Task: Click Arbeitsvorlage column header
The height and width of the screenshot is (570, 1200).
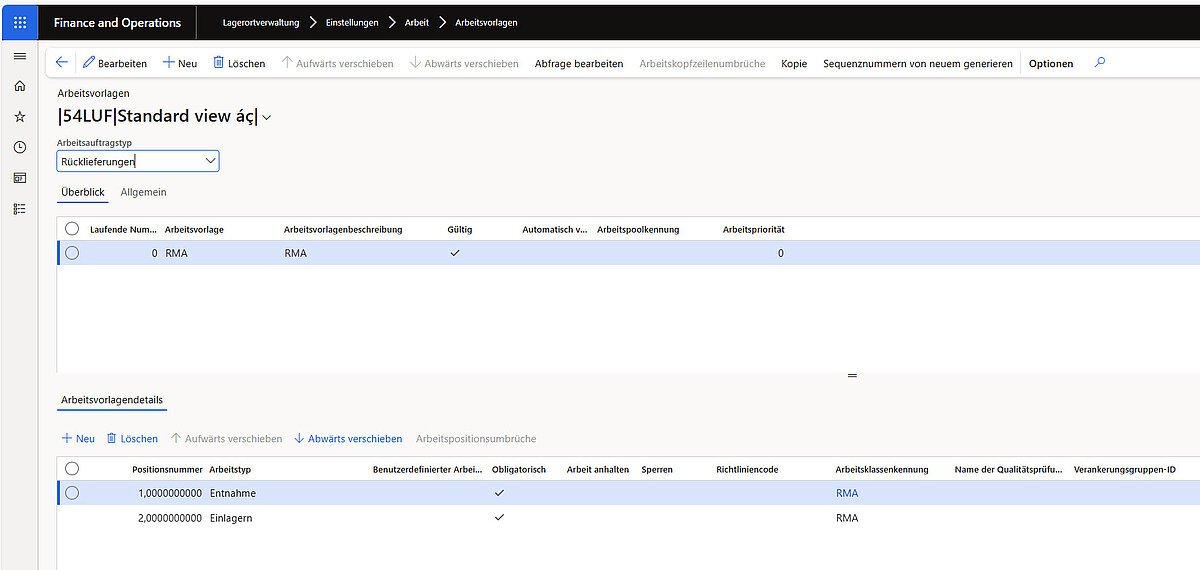Action: coord(194,229)
